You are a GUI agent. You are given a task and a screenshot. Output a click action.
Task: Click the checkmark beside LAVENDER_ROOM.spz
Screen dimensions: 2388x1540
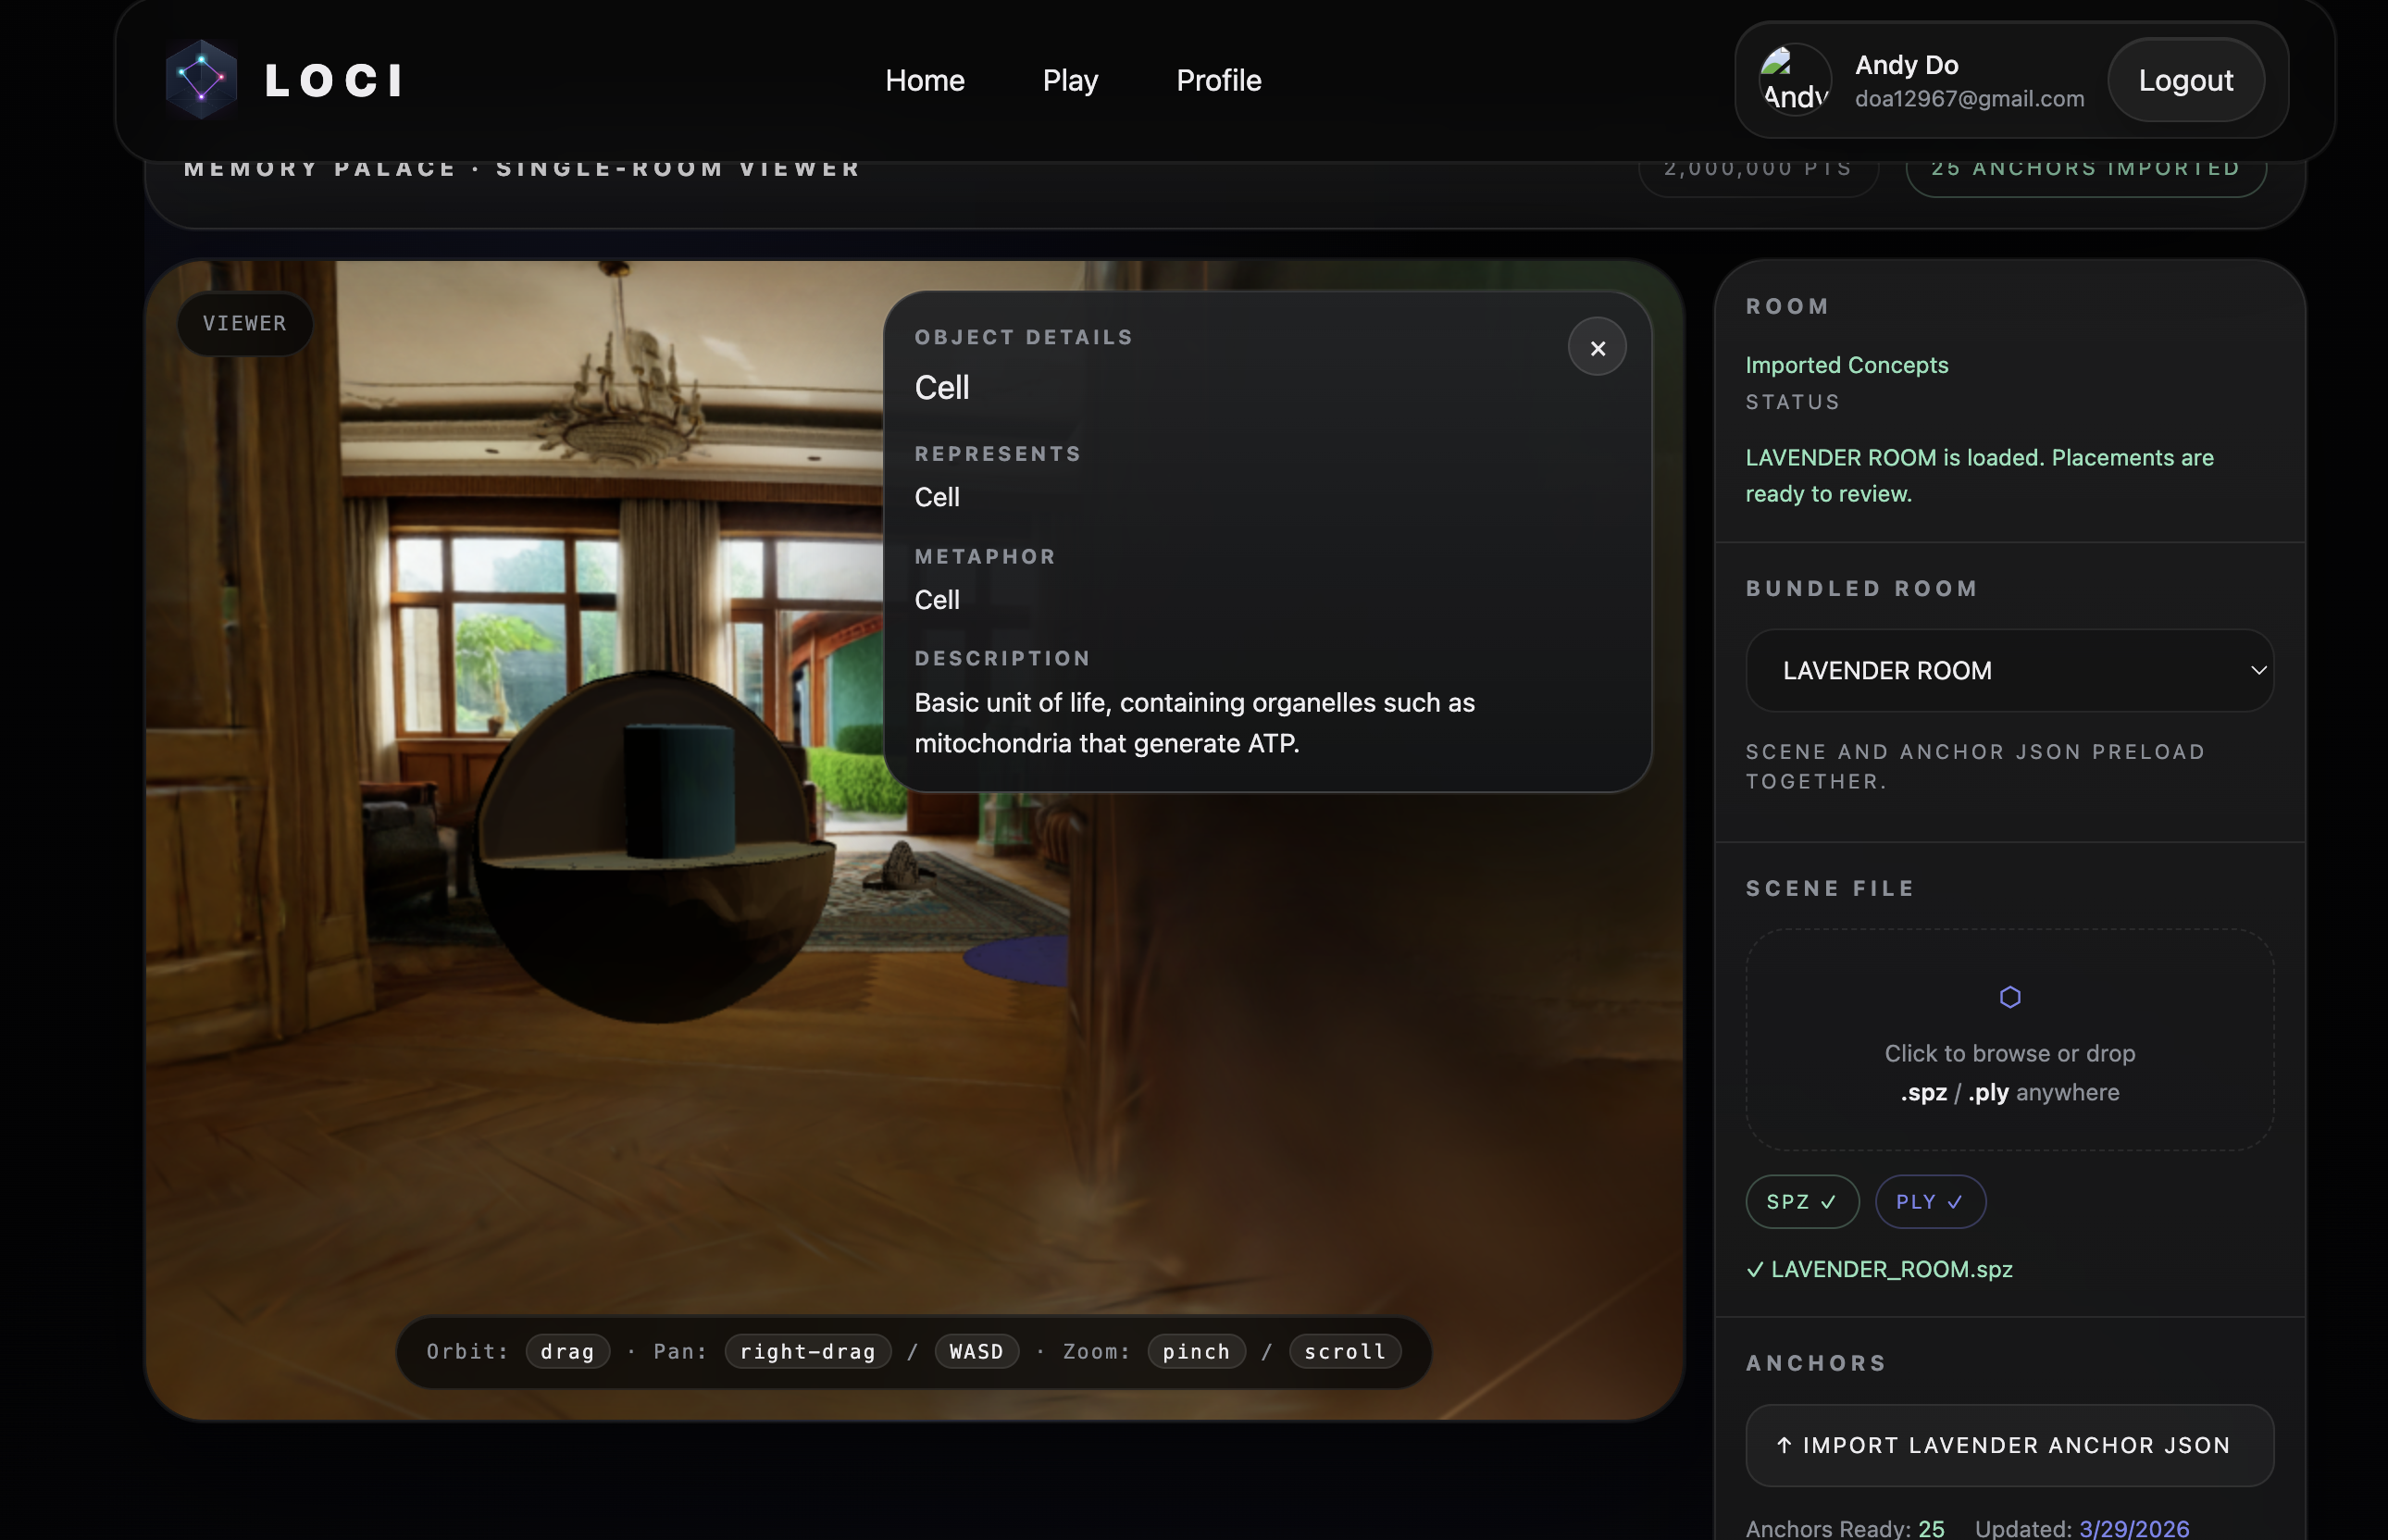tap(1755, 1269)
